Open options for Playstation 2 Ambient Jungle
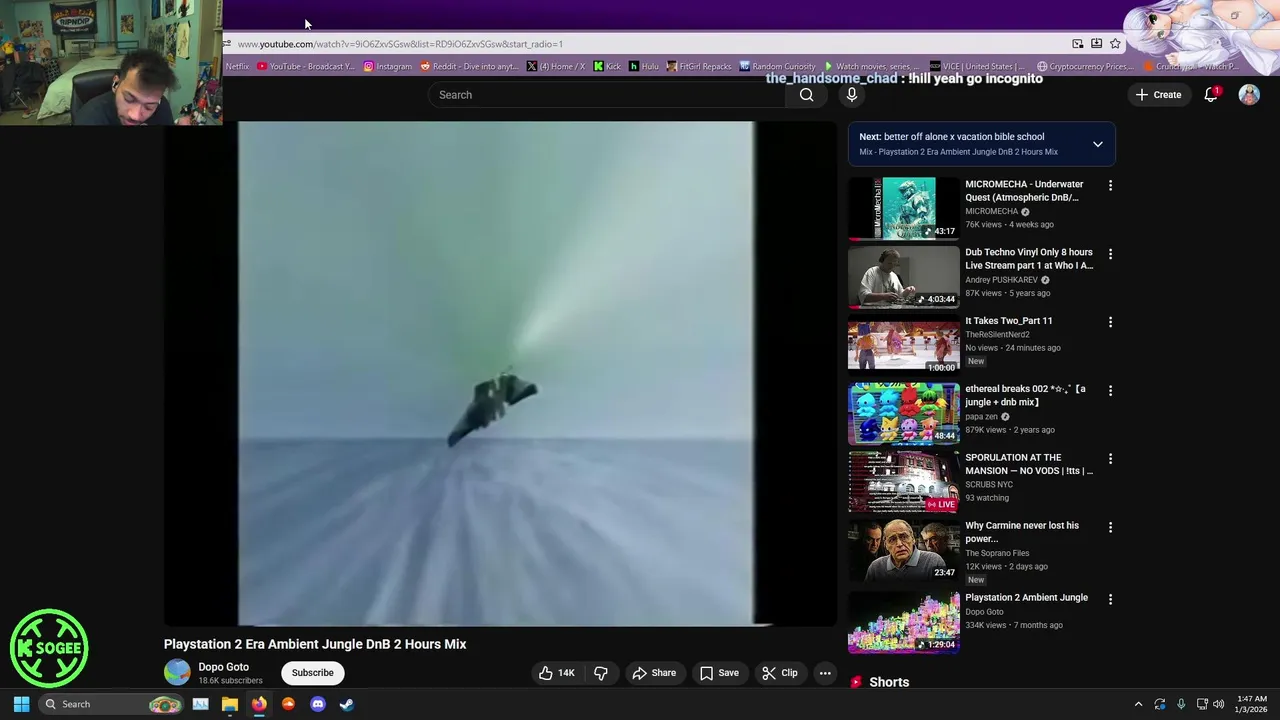 [1110, 599]
